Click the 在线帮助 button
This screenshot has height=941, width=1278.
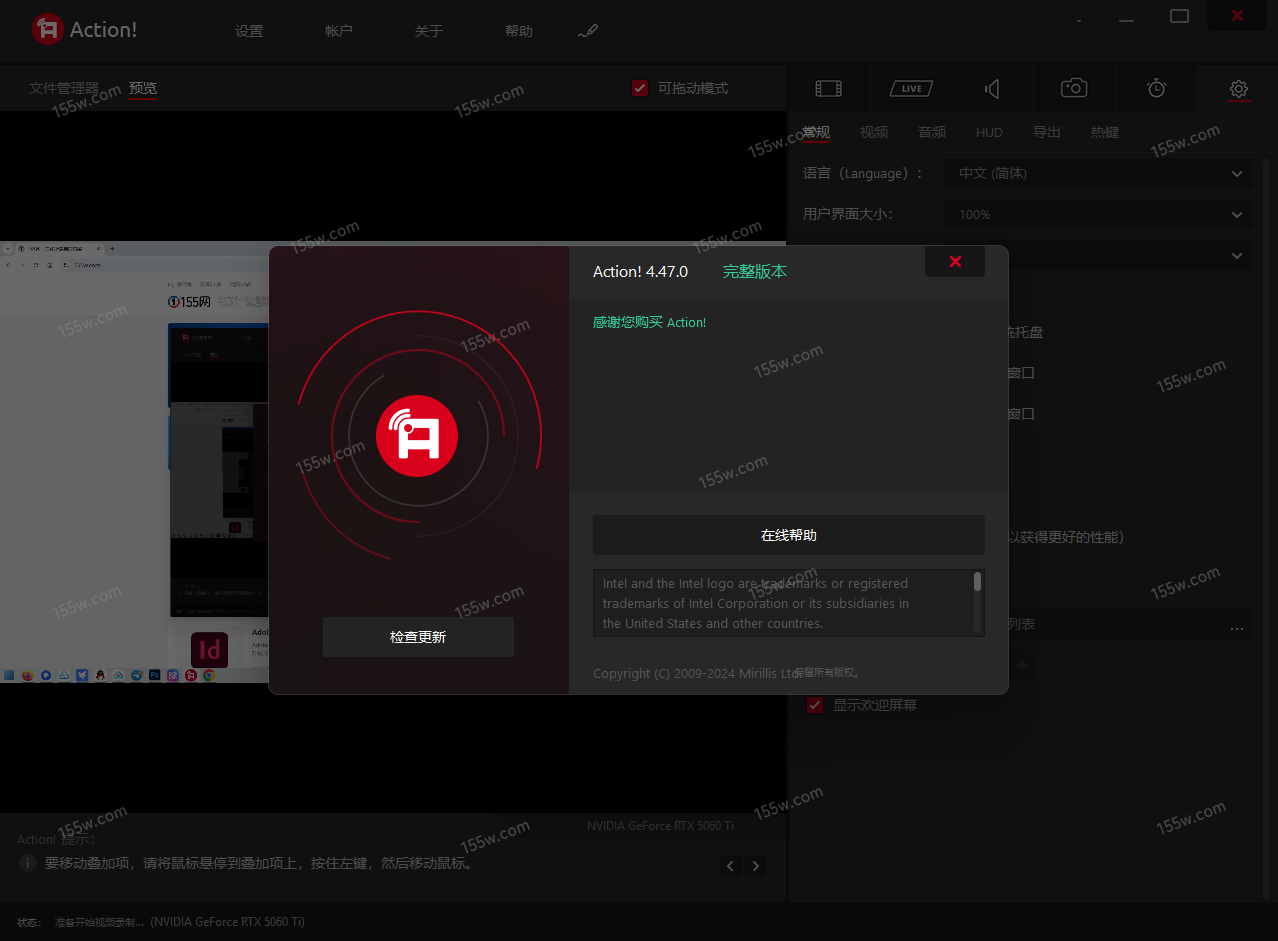tap(788, 535)
